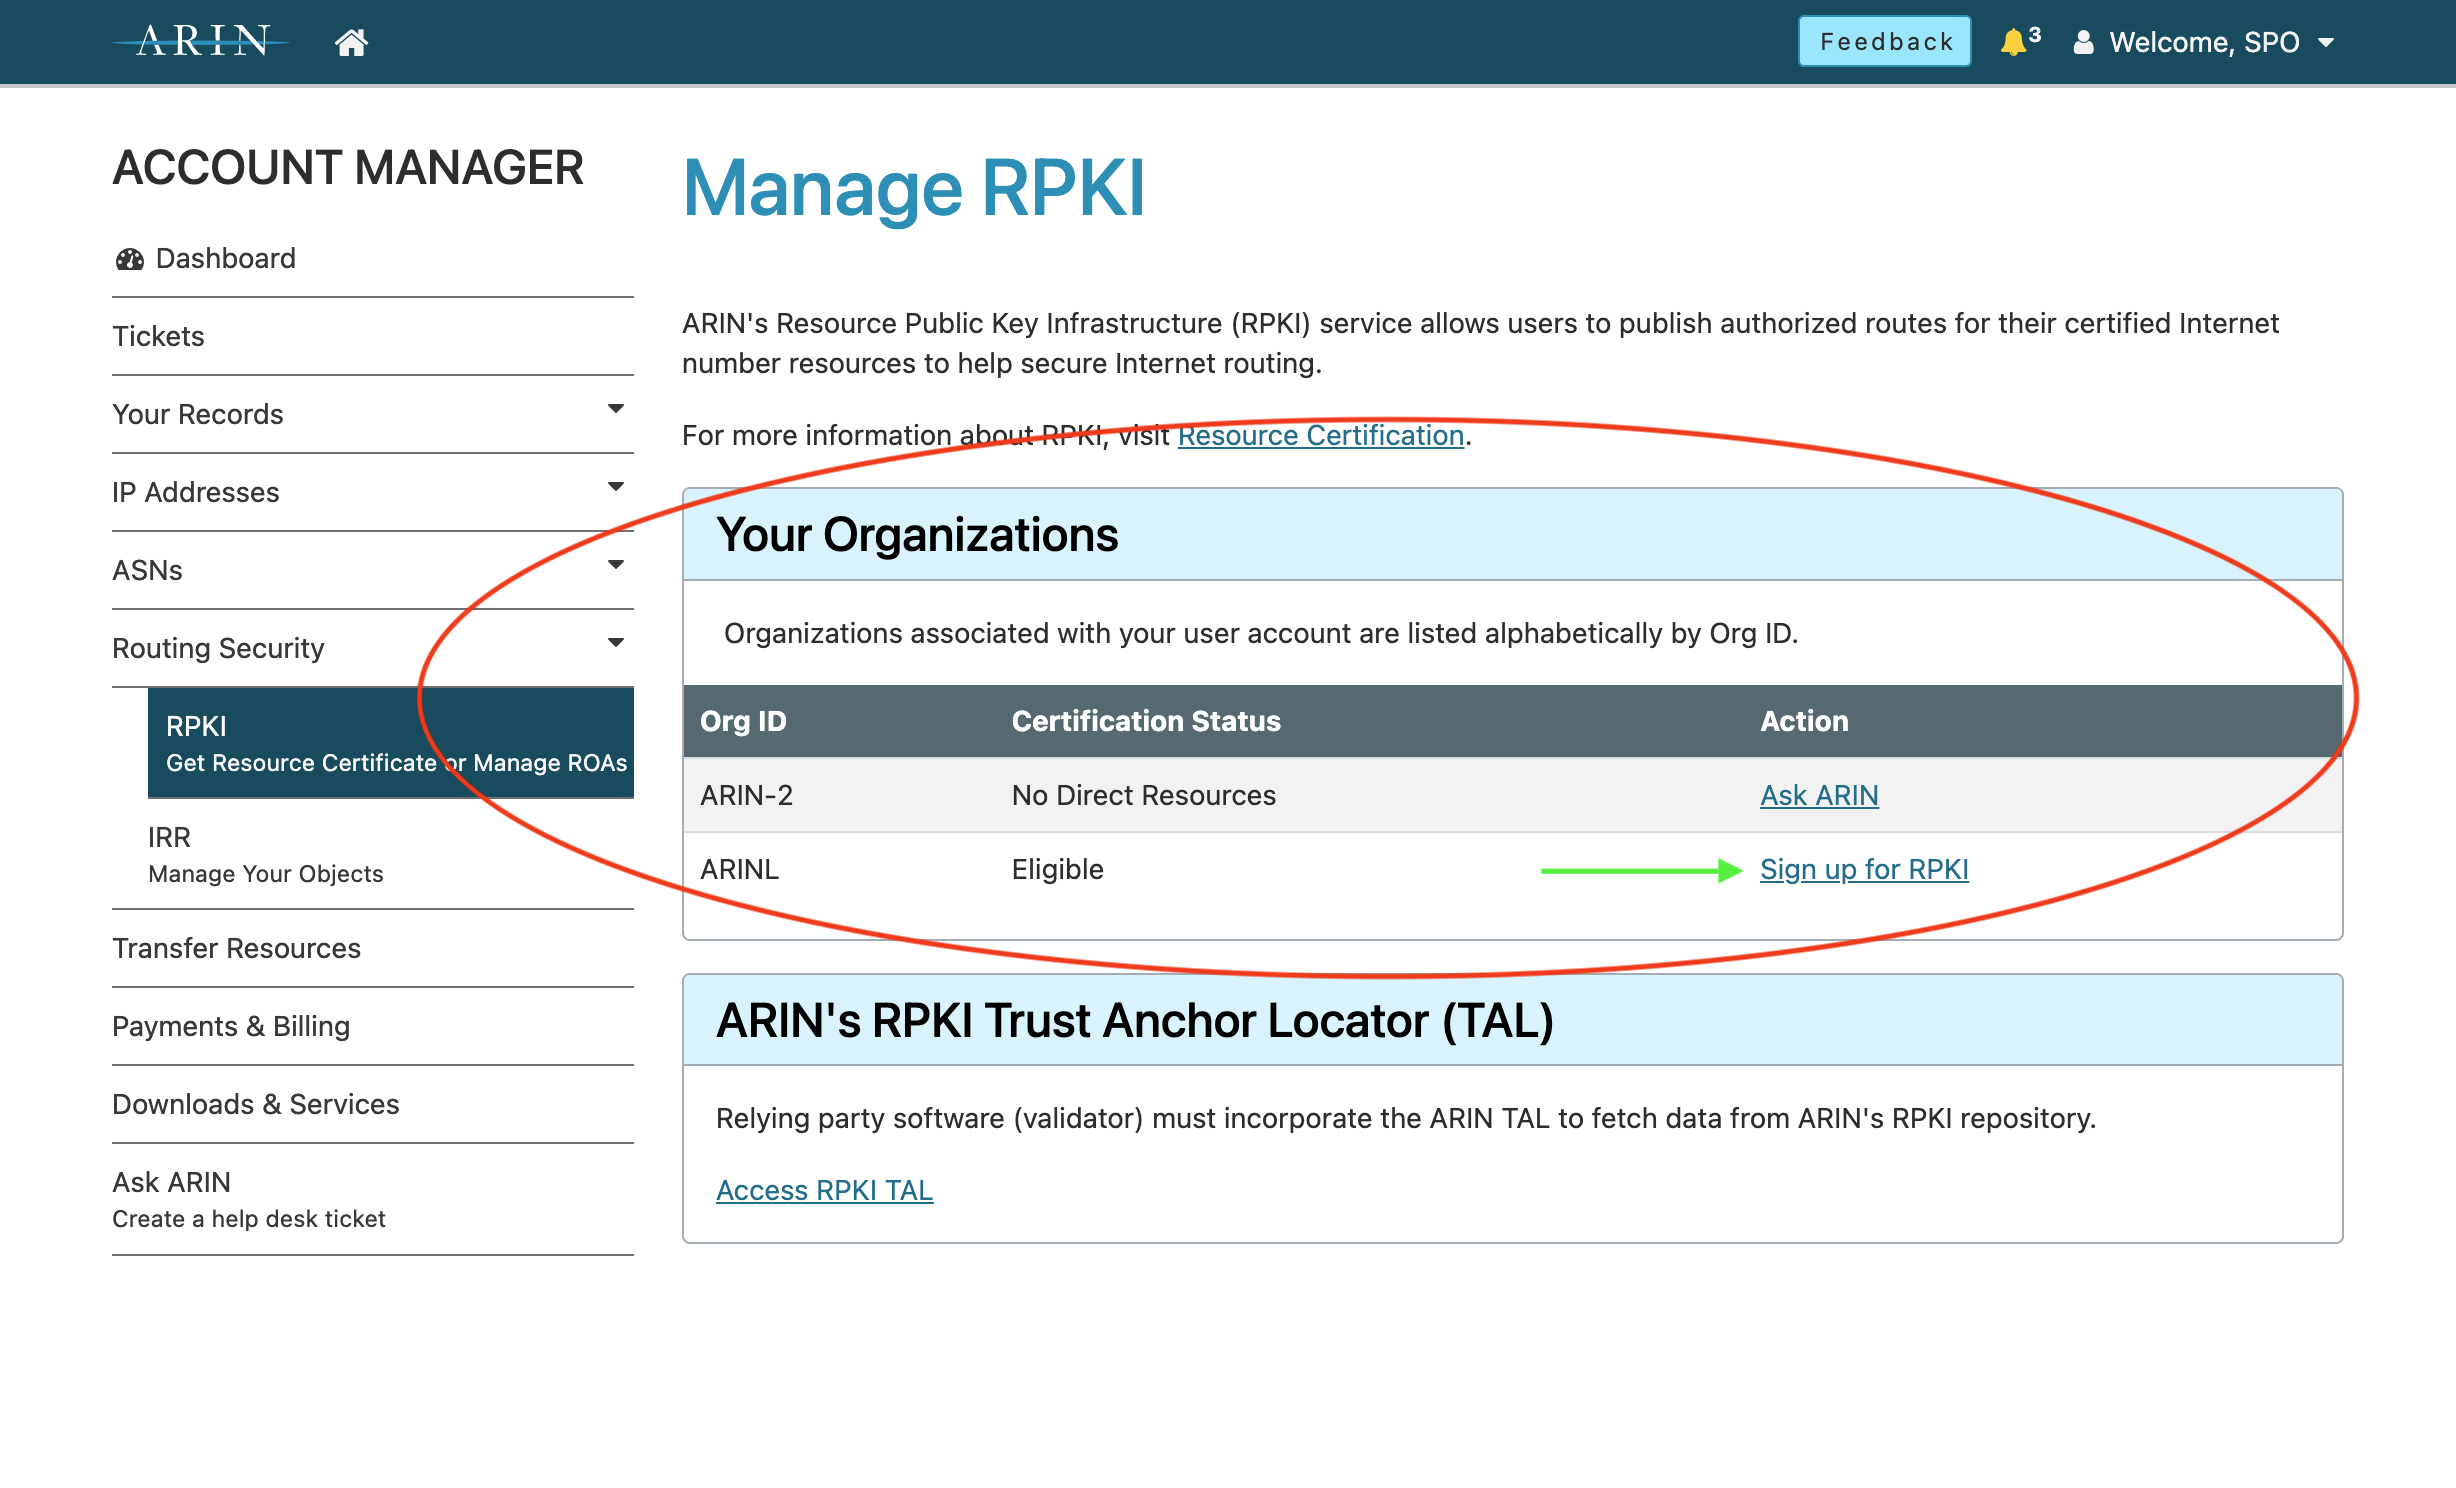
Task: Select Your Records menu item
Action: coord(198,414)
